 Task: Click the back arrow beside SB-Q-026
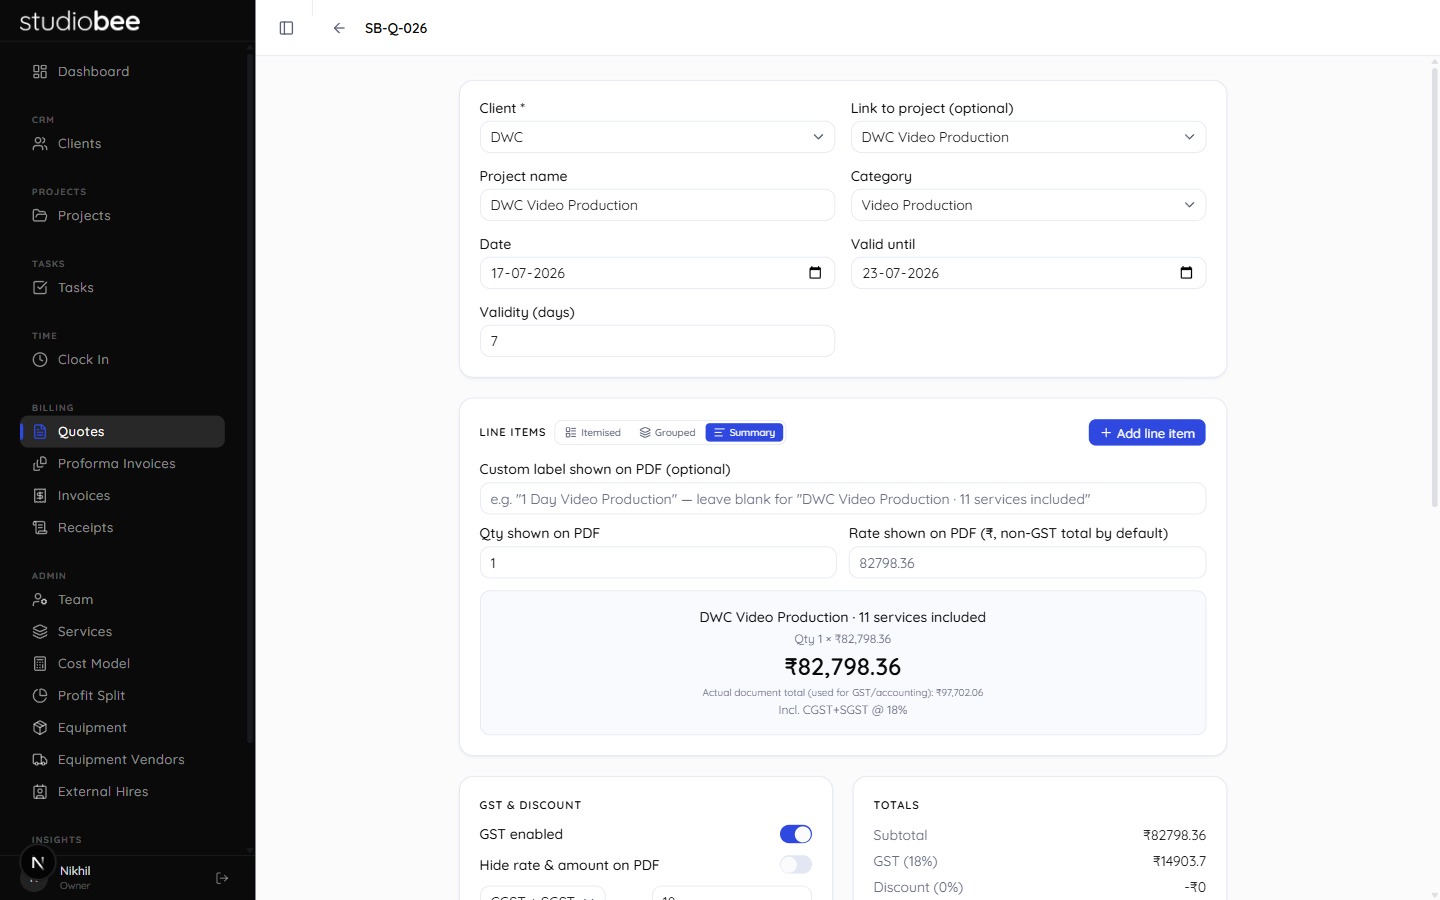[x=339, y=28]
